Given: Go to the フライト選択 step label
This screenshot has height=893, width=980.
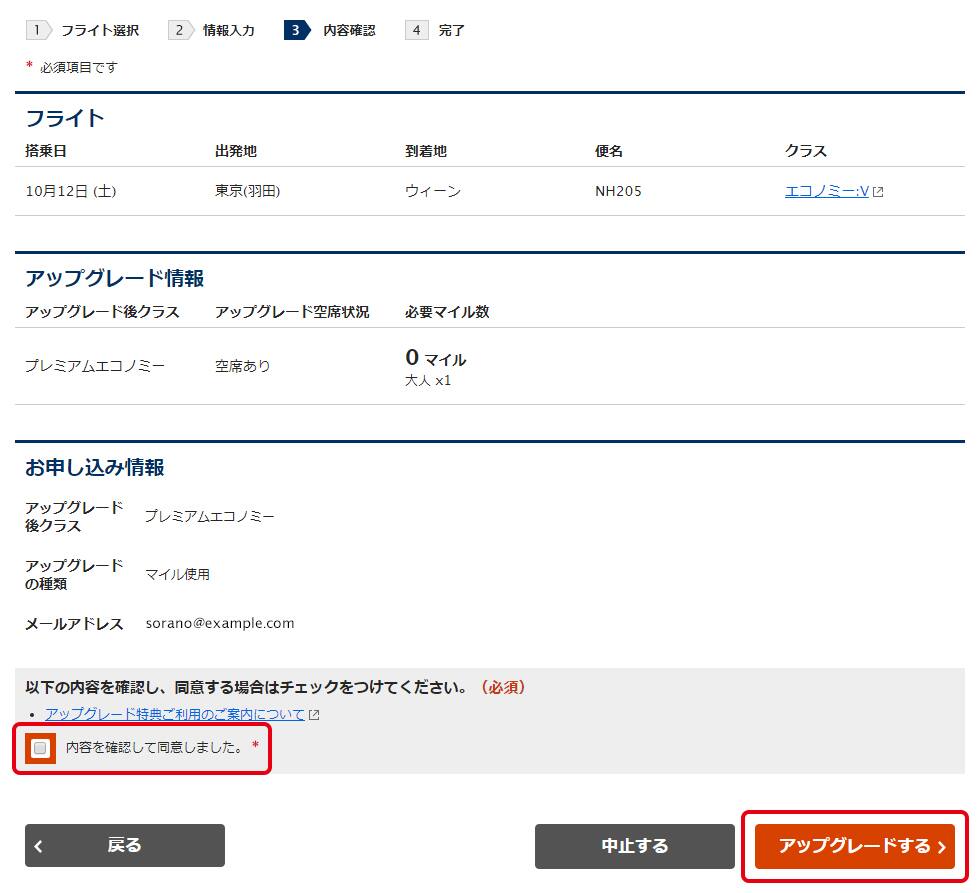Looking at the screenshot, I should click(x=100, y=30).
